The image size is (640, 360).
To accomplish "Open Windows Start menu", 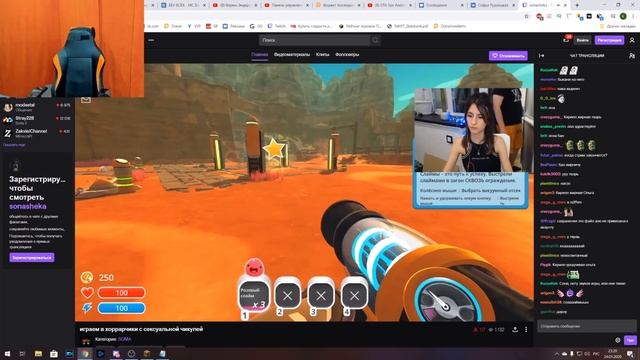I will 7,353.
